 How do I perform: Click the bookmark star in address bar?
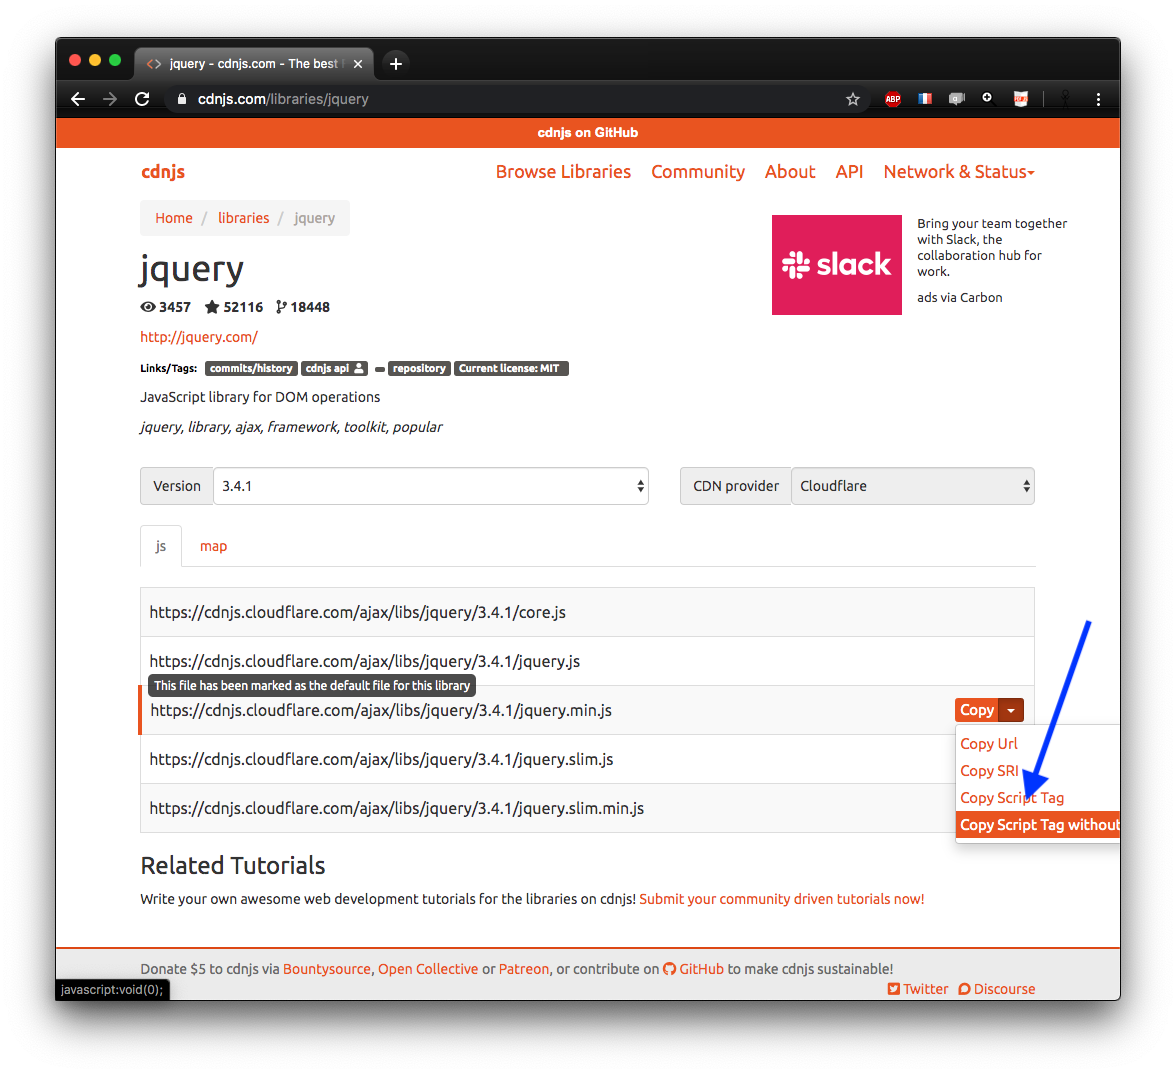(853, 99)
